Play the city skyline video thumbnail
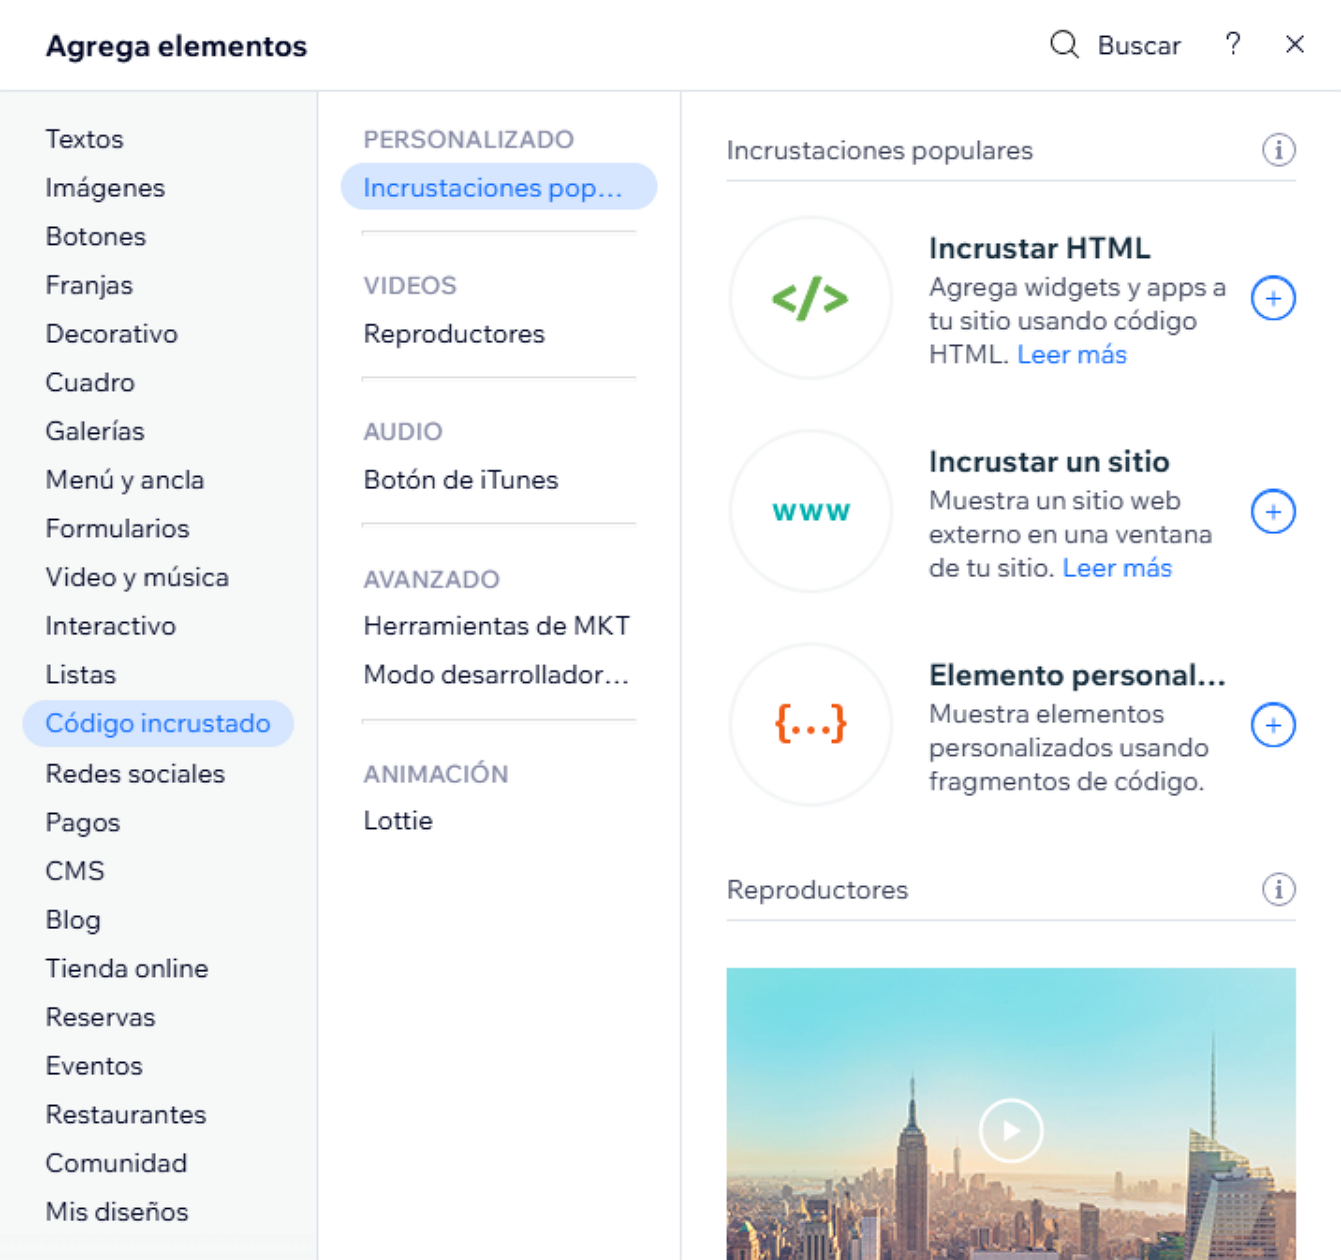The image size is (1341, 1260). tap(1011, 1130)
